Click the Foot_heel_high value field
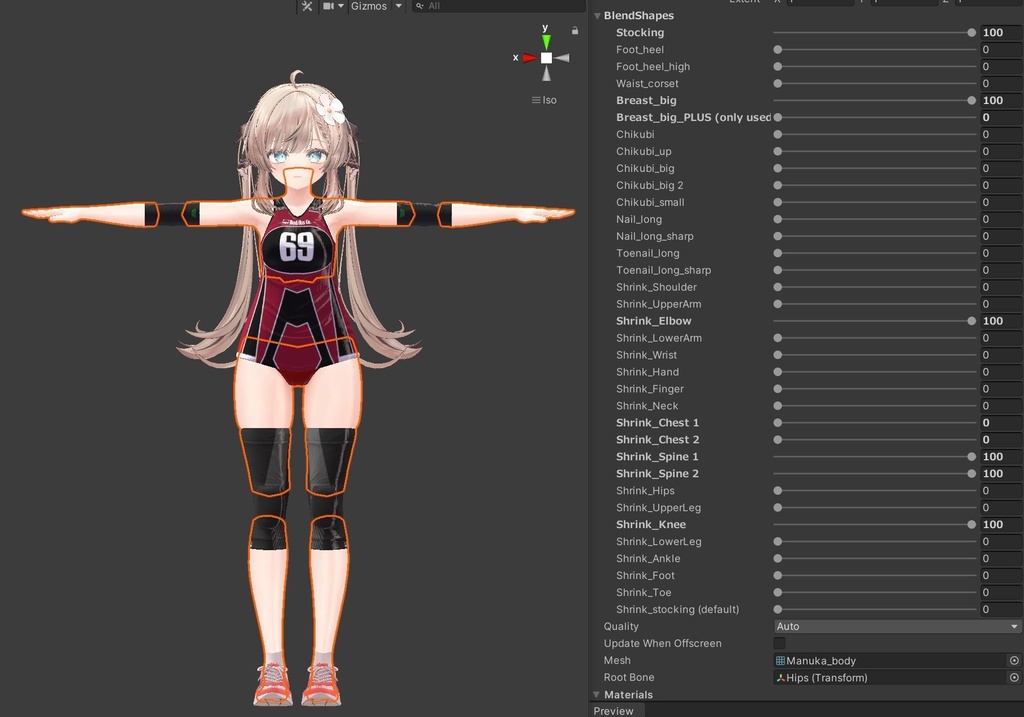Screen dimensions: 1024x717 point(1001,67)
